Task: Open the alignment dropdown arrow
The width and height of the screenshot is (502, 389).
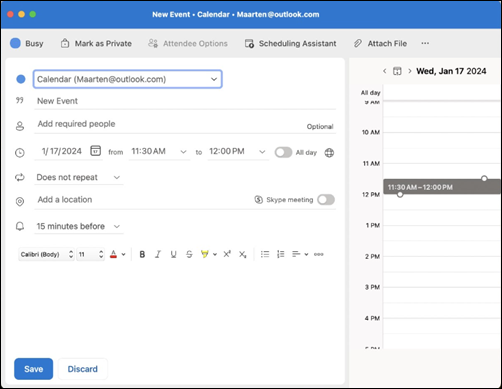Action: [306, 255]
